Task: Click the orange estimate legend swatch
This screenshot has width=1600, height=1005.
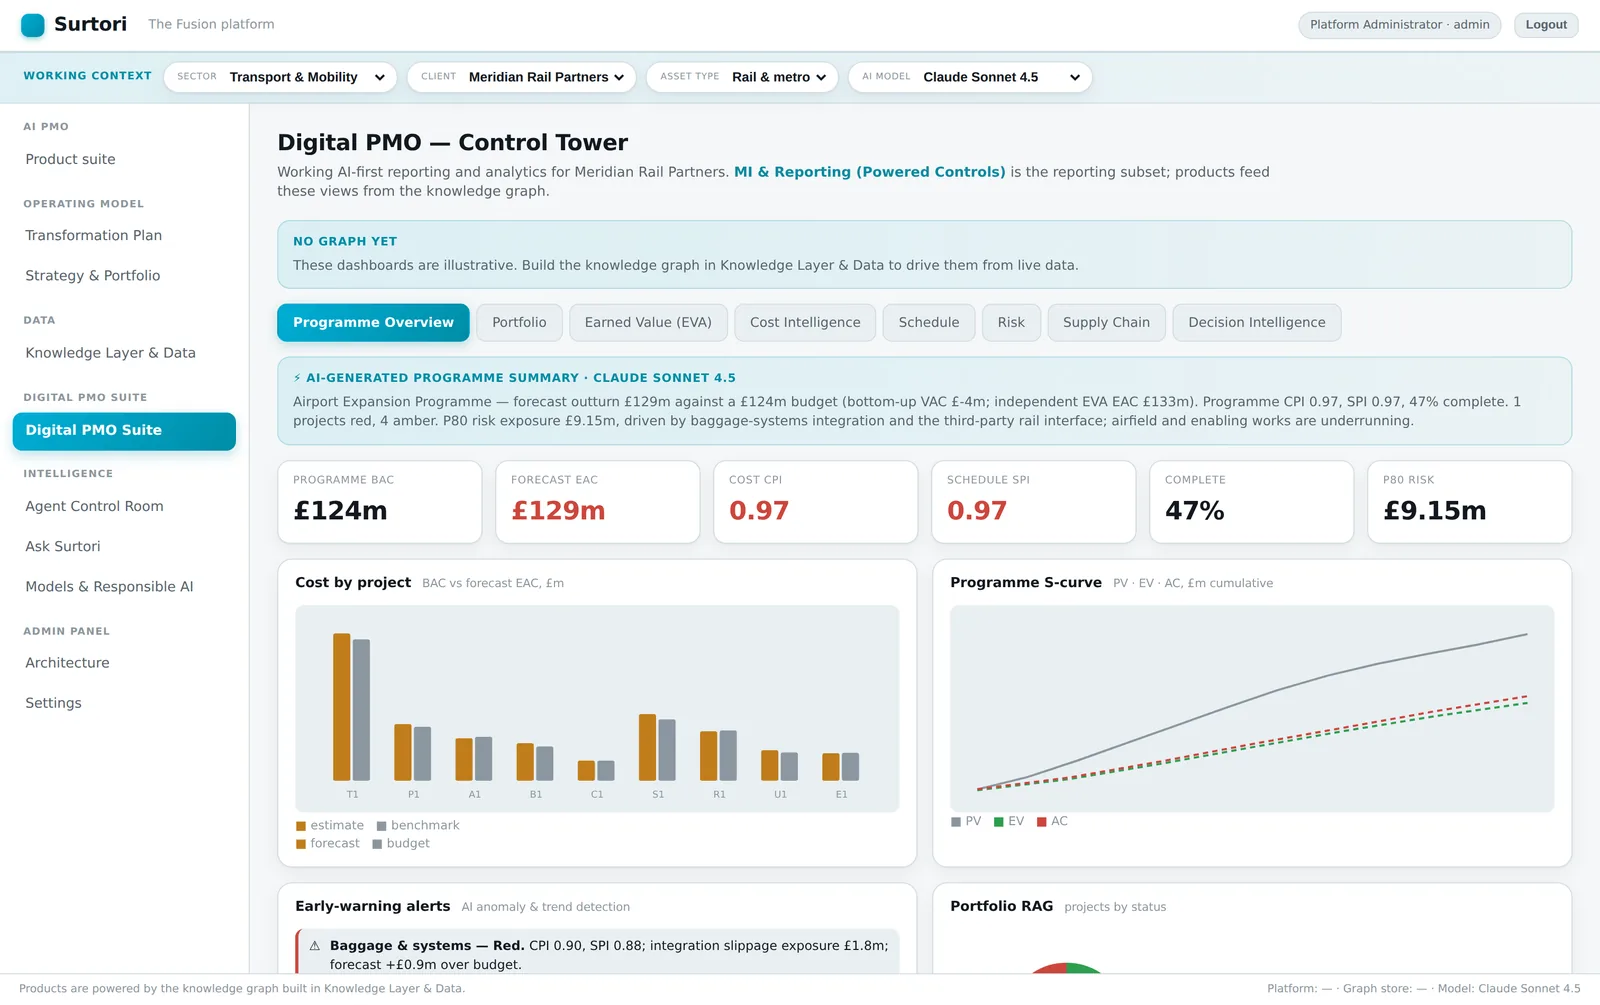Action: click(x=301, y=826)
